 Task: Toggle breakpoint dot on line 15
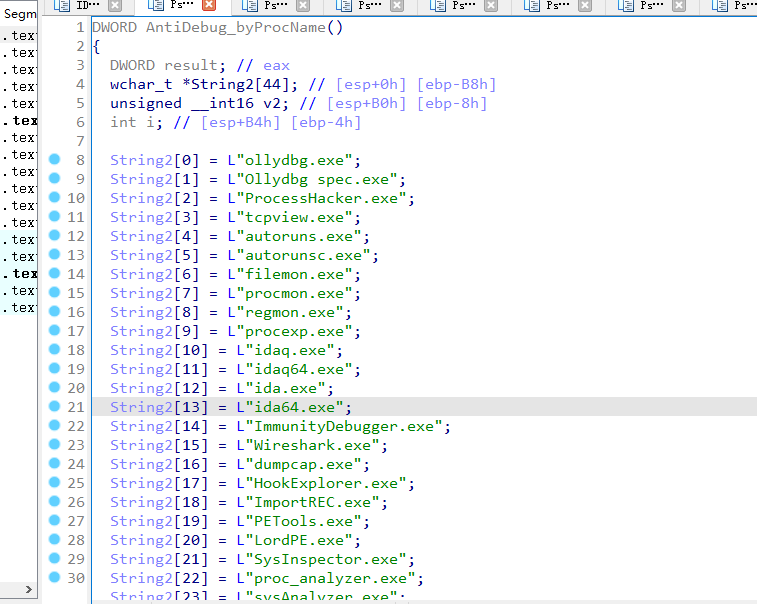coord(55,292)
